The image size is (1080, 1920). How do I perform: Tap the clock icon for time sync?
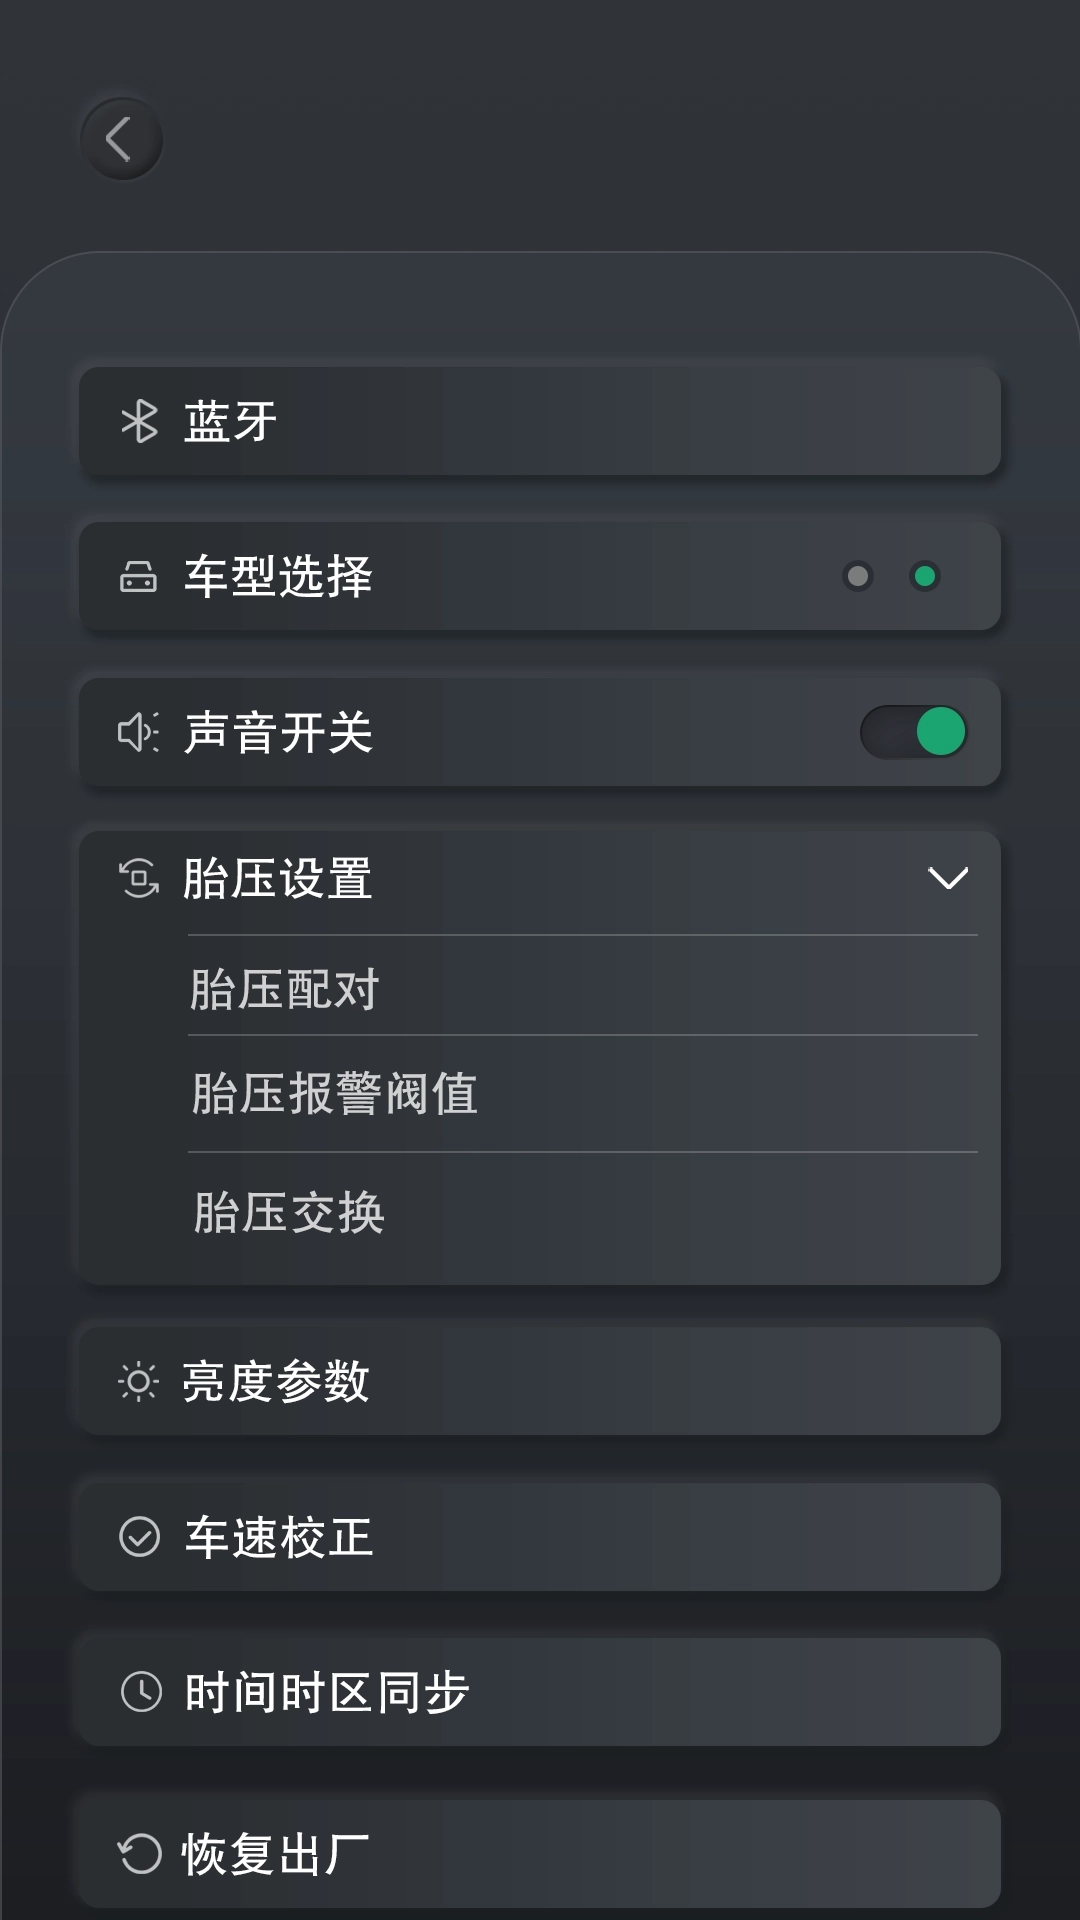(x=140, y=1692)
